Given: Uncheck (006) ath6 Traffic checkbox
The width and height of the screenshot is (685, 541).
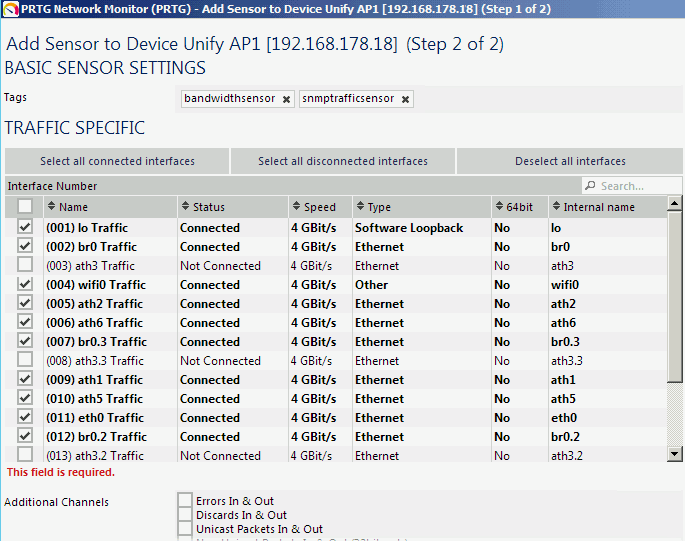Looking at the screenshot, I should [x=25, y=322].
